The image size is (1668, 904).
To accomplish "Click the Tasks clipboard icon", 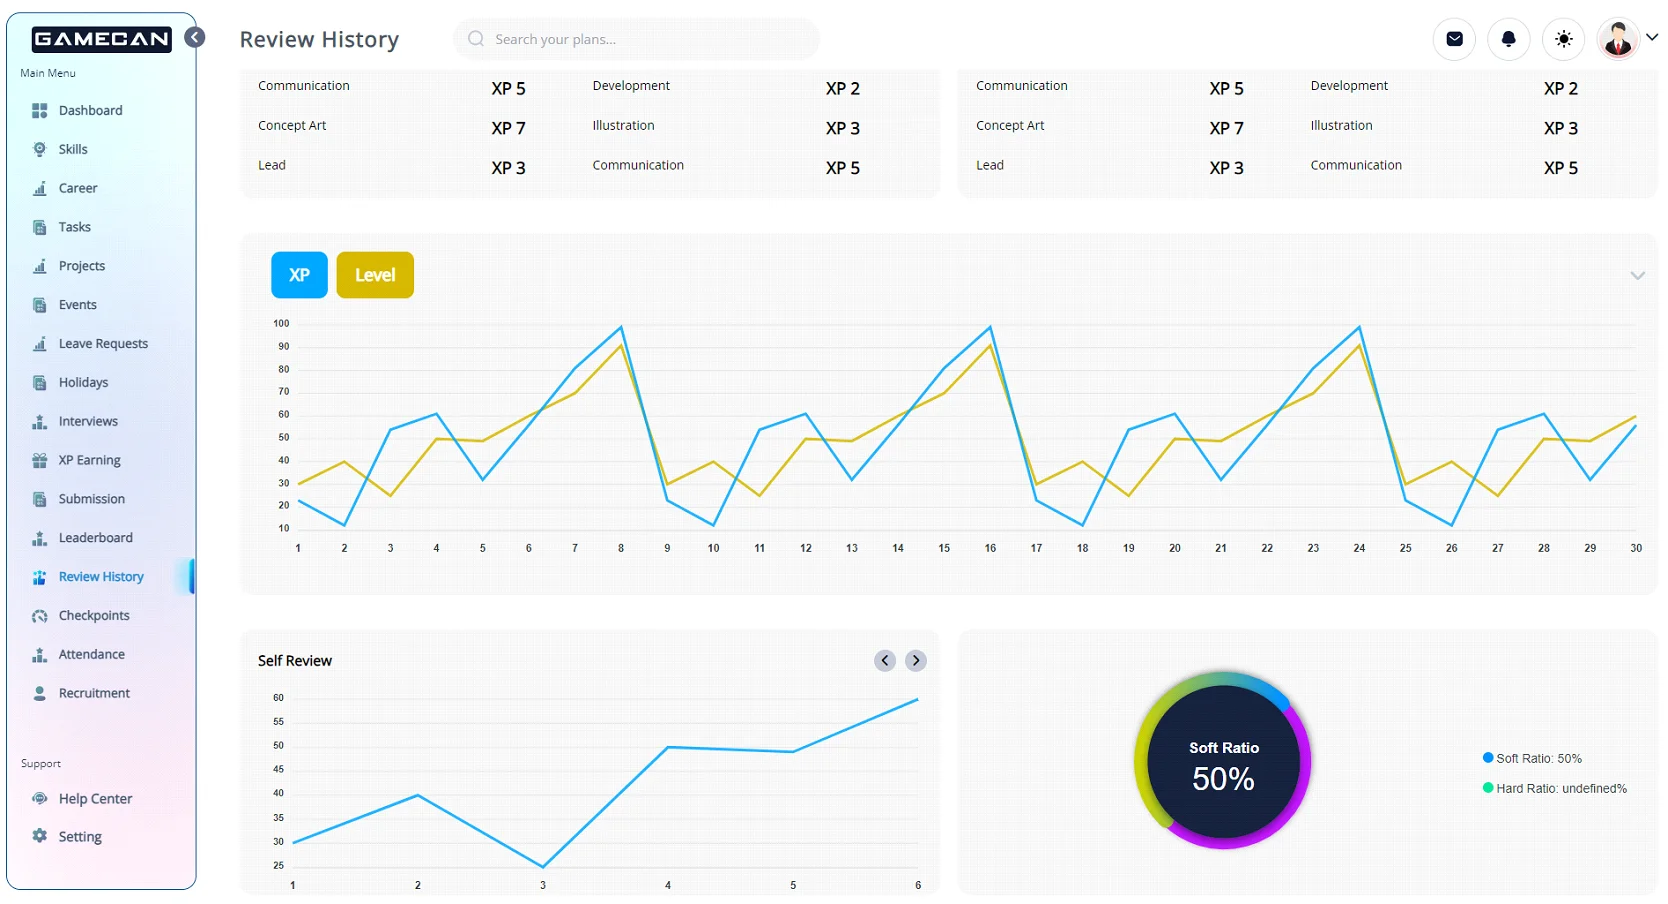I will (40, 227).
